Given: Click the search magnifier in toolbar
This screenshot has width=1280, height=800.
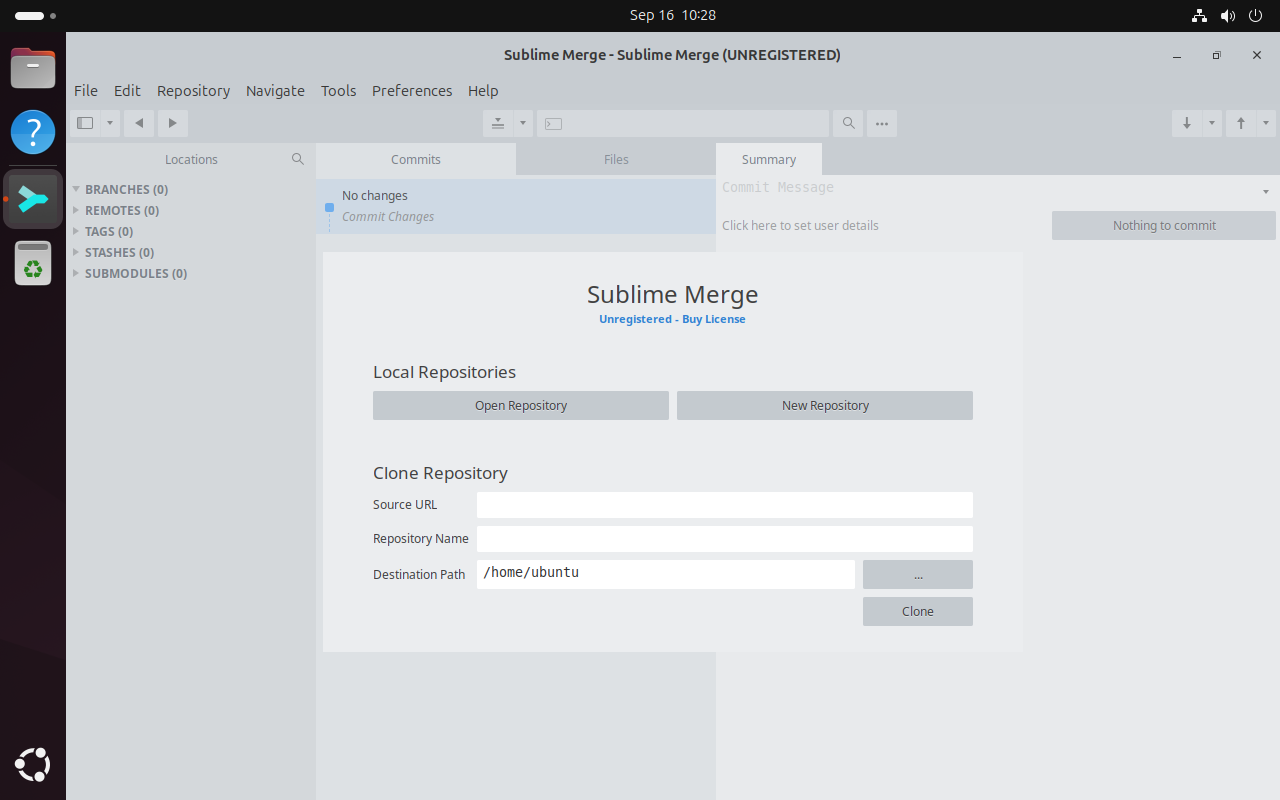Looking at the screenshot, I should point(848,123).
